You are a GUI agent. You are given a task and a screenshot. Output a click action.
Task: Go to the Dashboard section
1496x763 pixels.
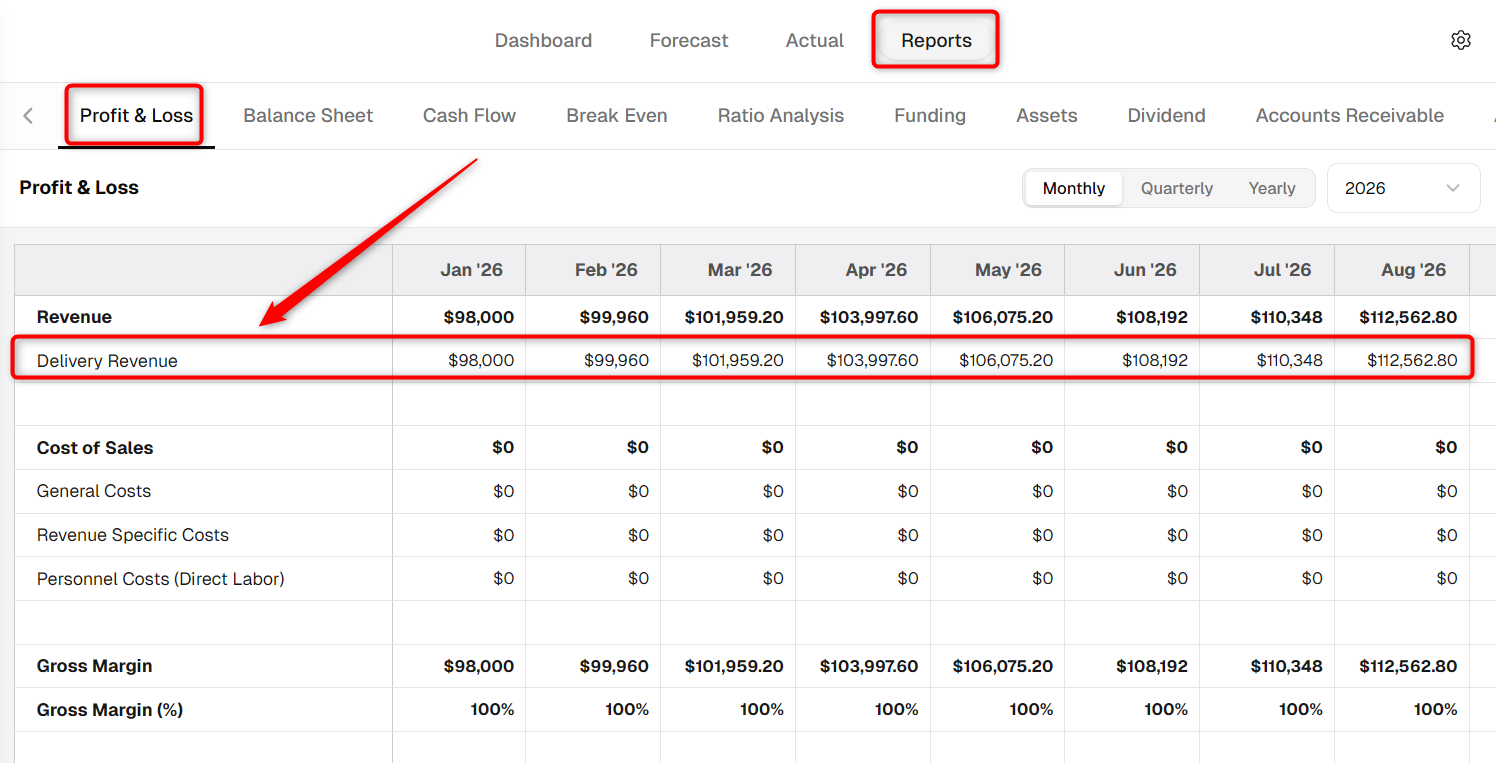(543, 40)
